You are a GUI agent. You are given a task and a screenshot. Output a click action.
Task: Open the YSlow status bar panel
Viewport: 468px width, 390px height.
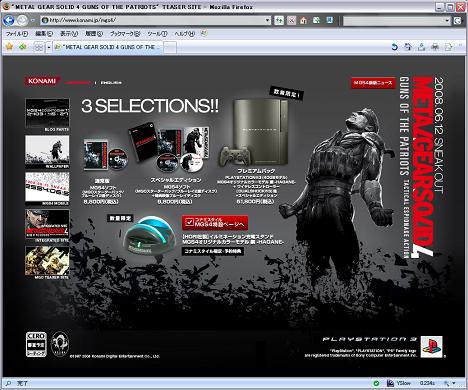pyautogui.click(x=399, y=383)
